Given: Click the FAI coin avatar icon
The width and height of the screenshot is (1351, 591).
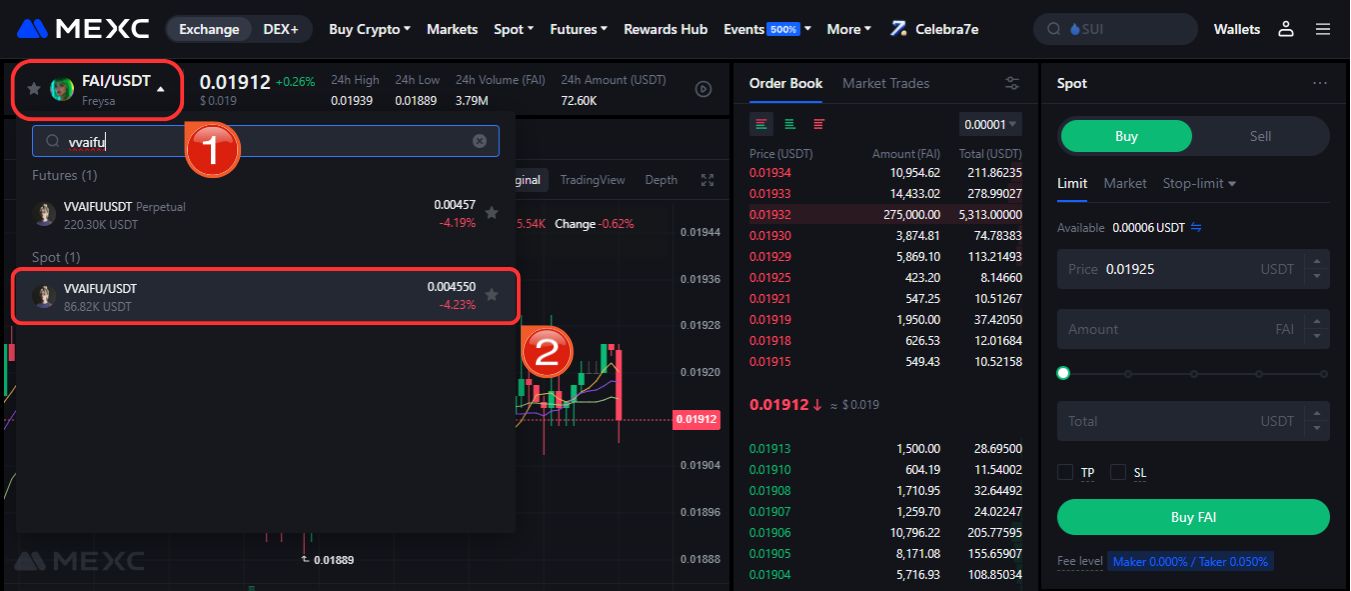Looking at the screenshot, I should [62, 89].
